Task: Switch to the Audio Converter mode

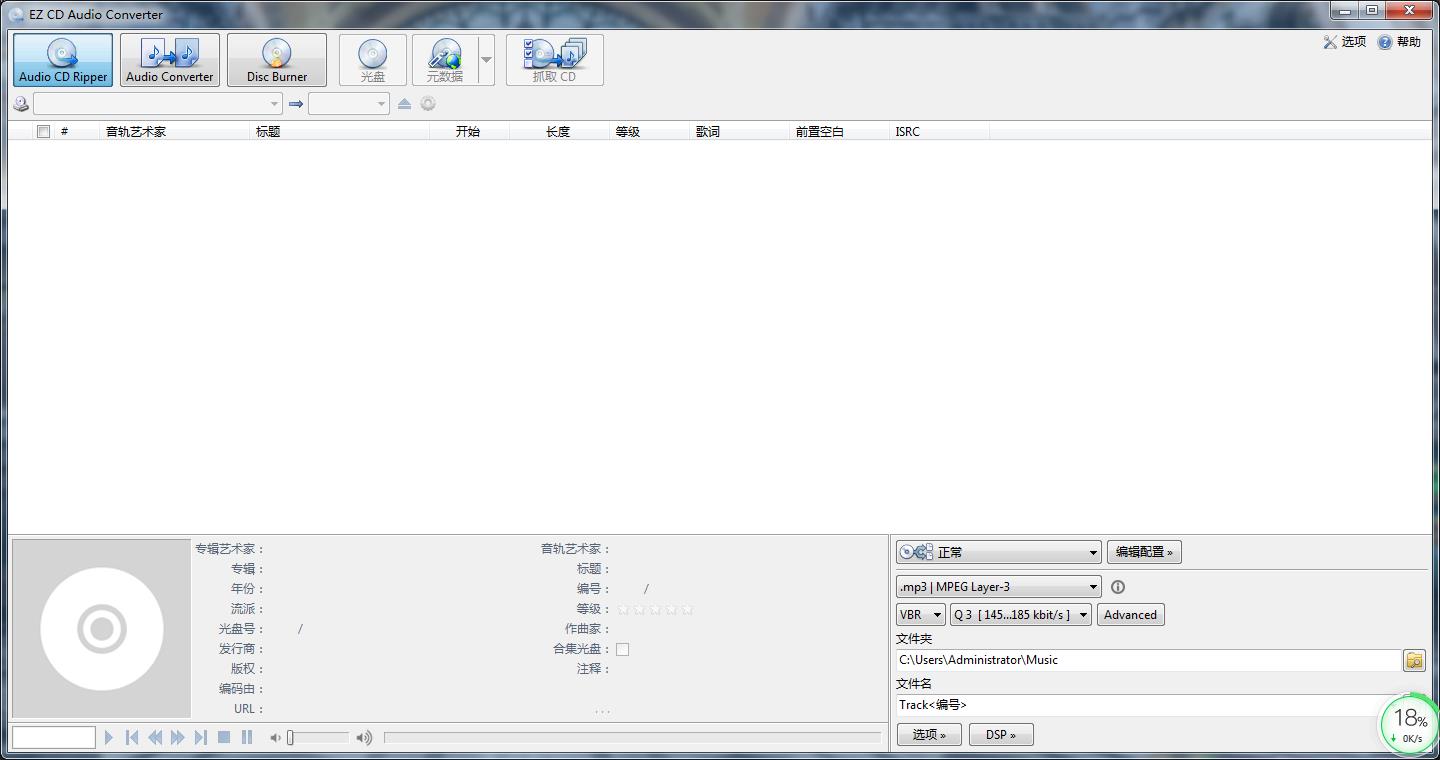Action: [170, 60]
